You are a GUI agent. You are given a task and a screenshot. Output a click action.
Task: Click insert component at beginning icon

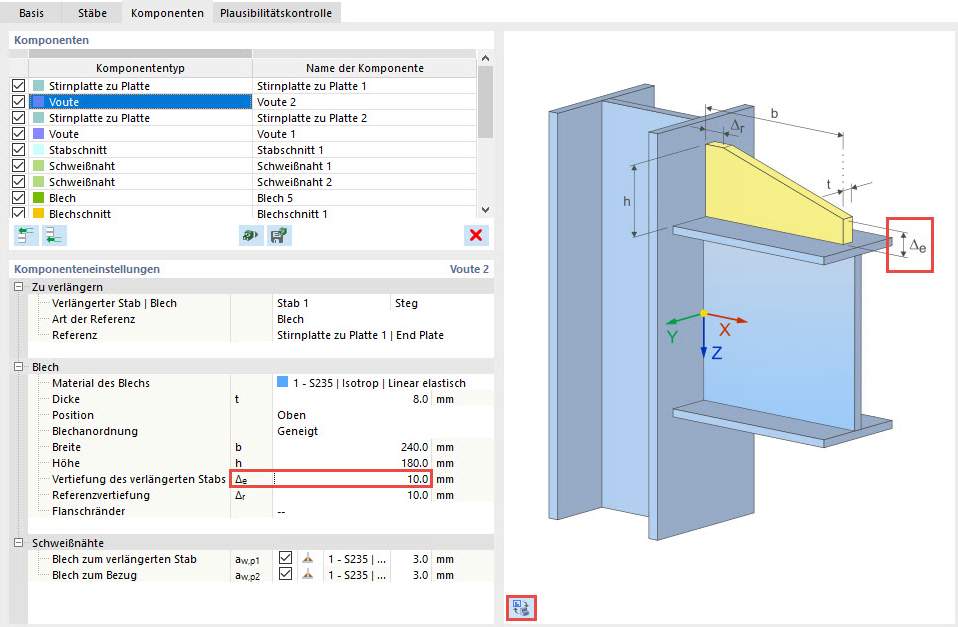click(26, 235)
